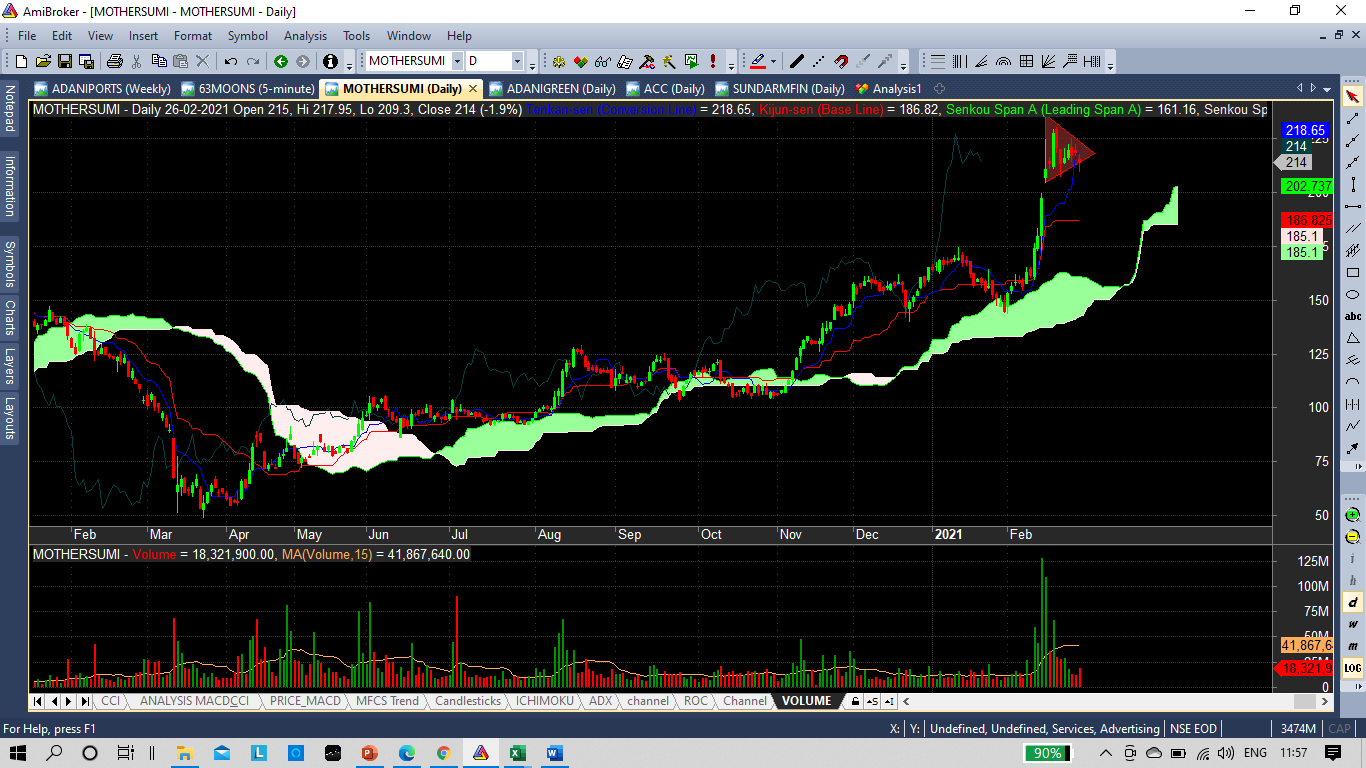Select the PRICE_MACD sheet tab
The height and width of the screenshot is (768, 1366).
(x=305, y=701)
